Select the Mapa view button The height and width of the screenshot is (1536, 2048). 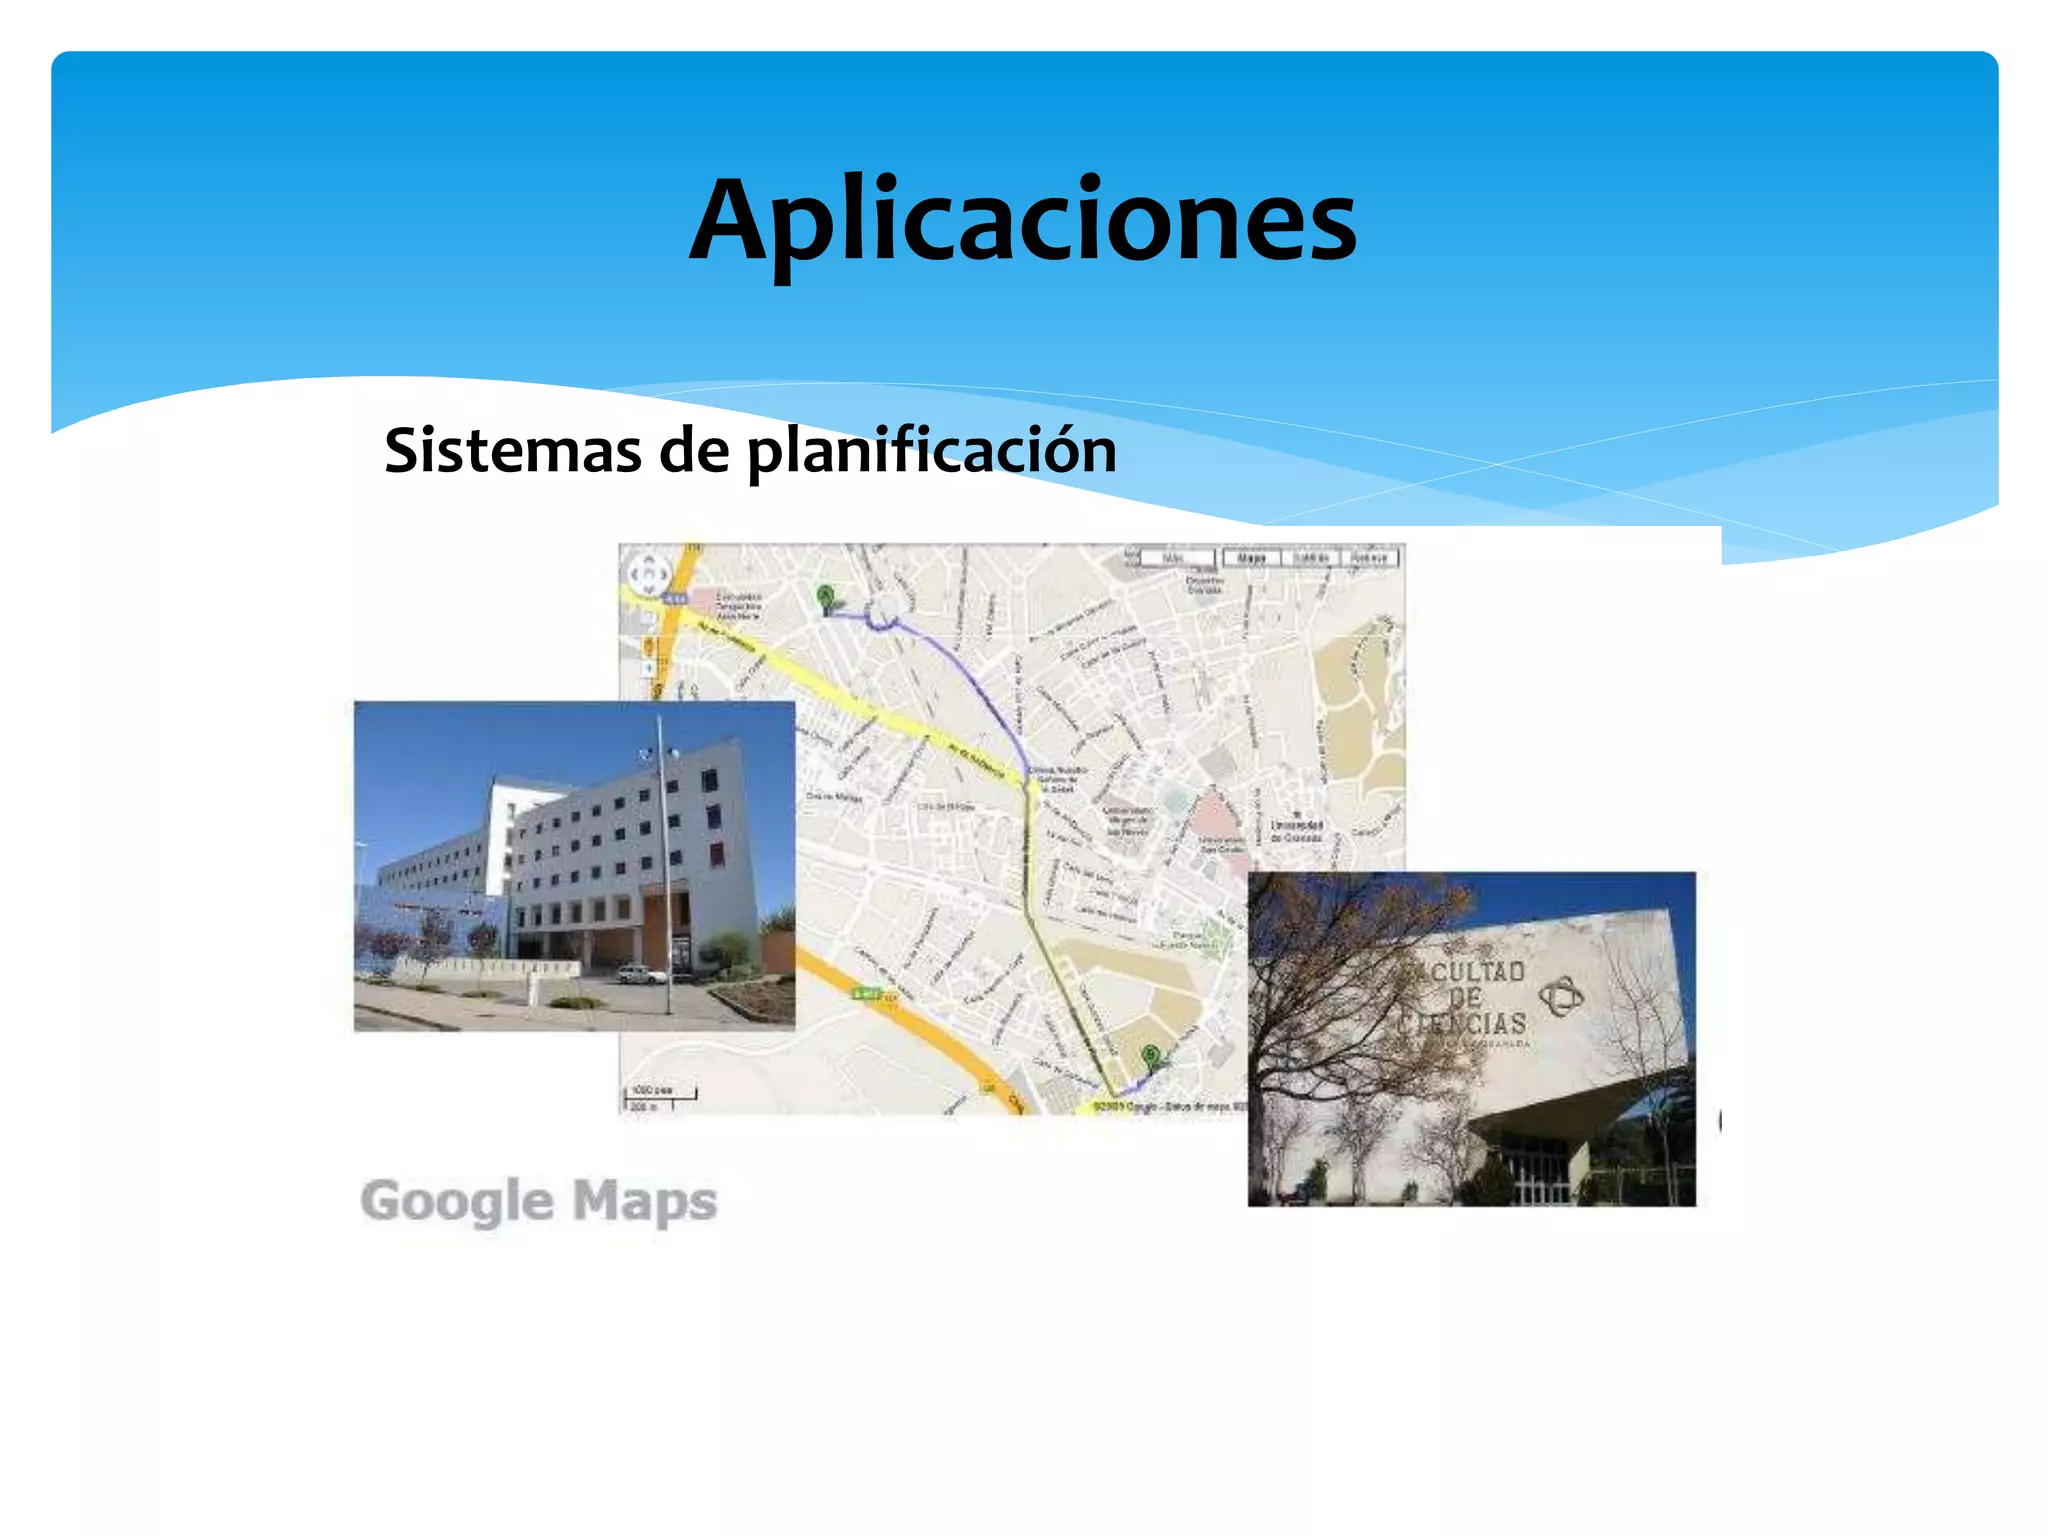(1252, 558)
